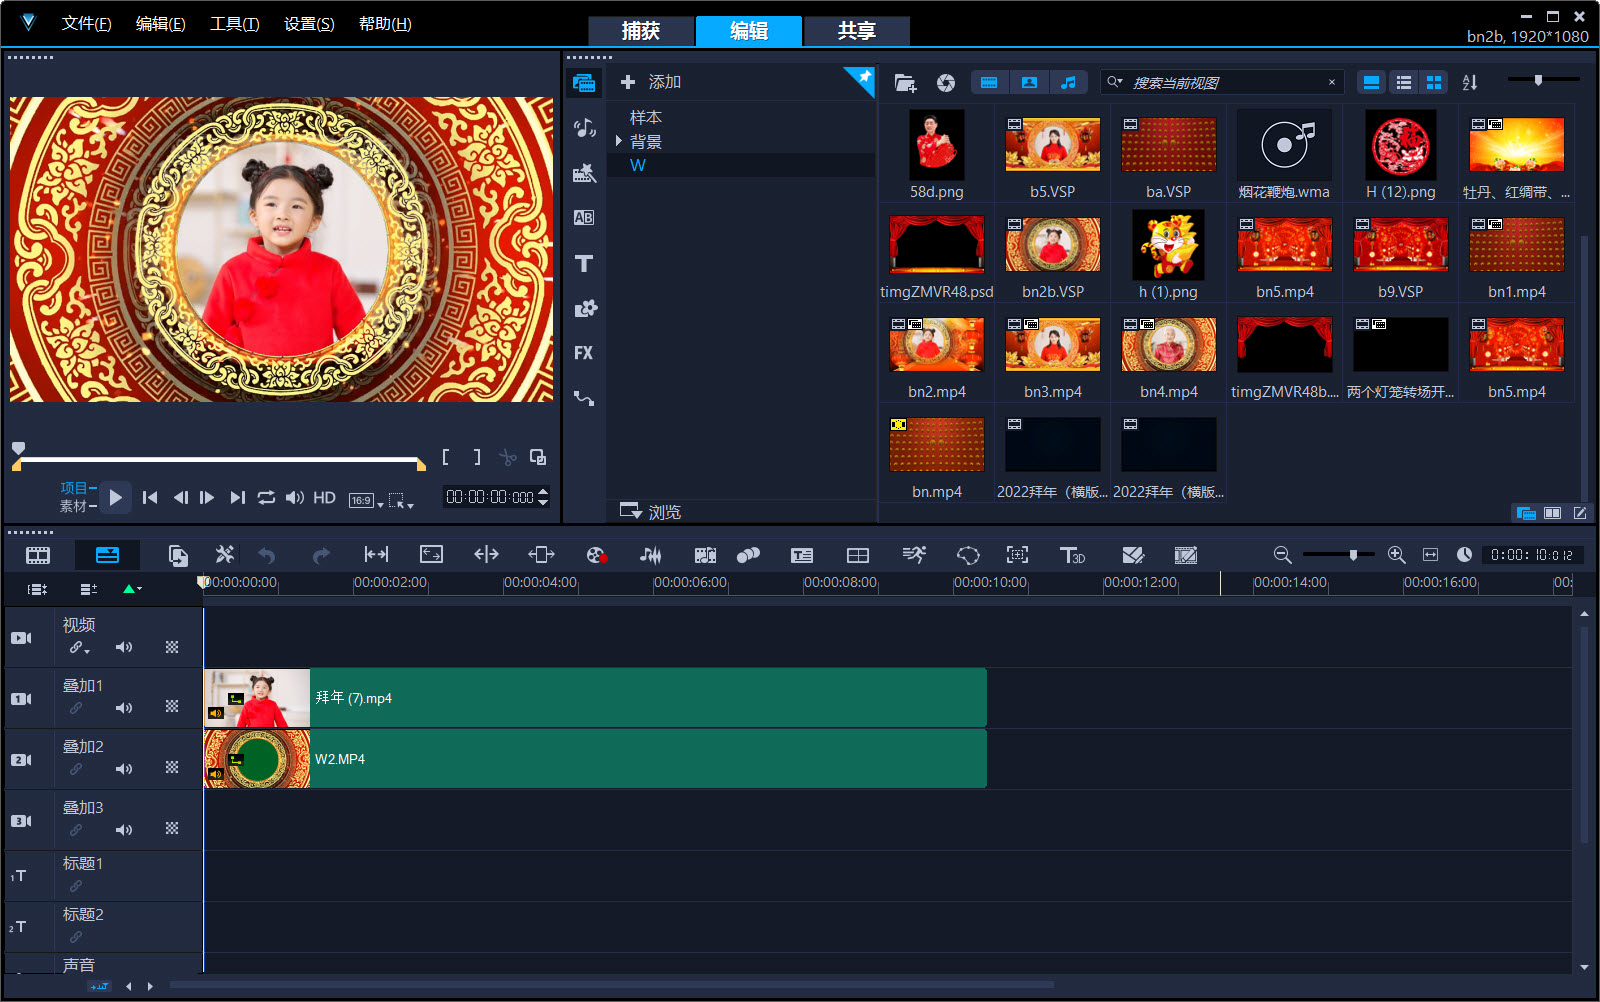1600x1002 pixels.
Task: Open the Subtitle Editor tool
Action: click(802, 555)
